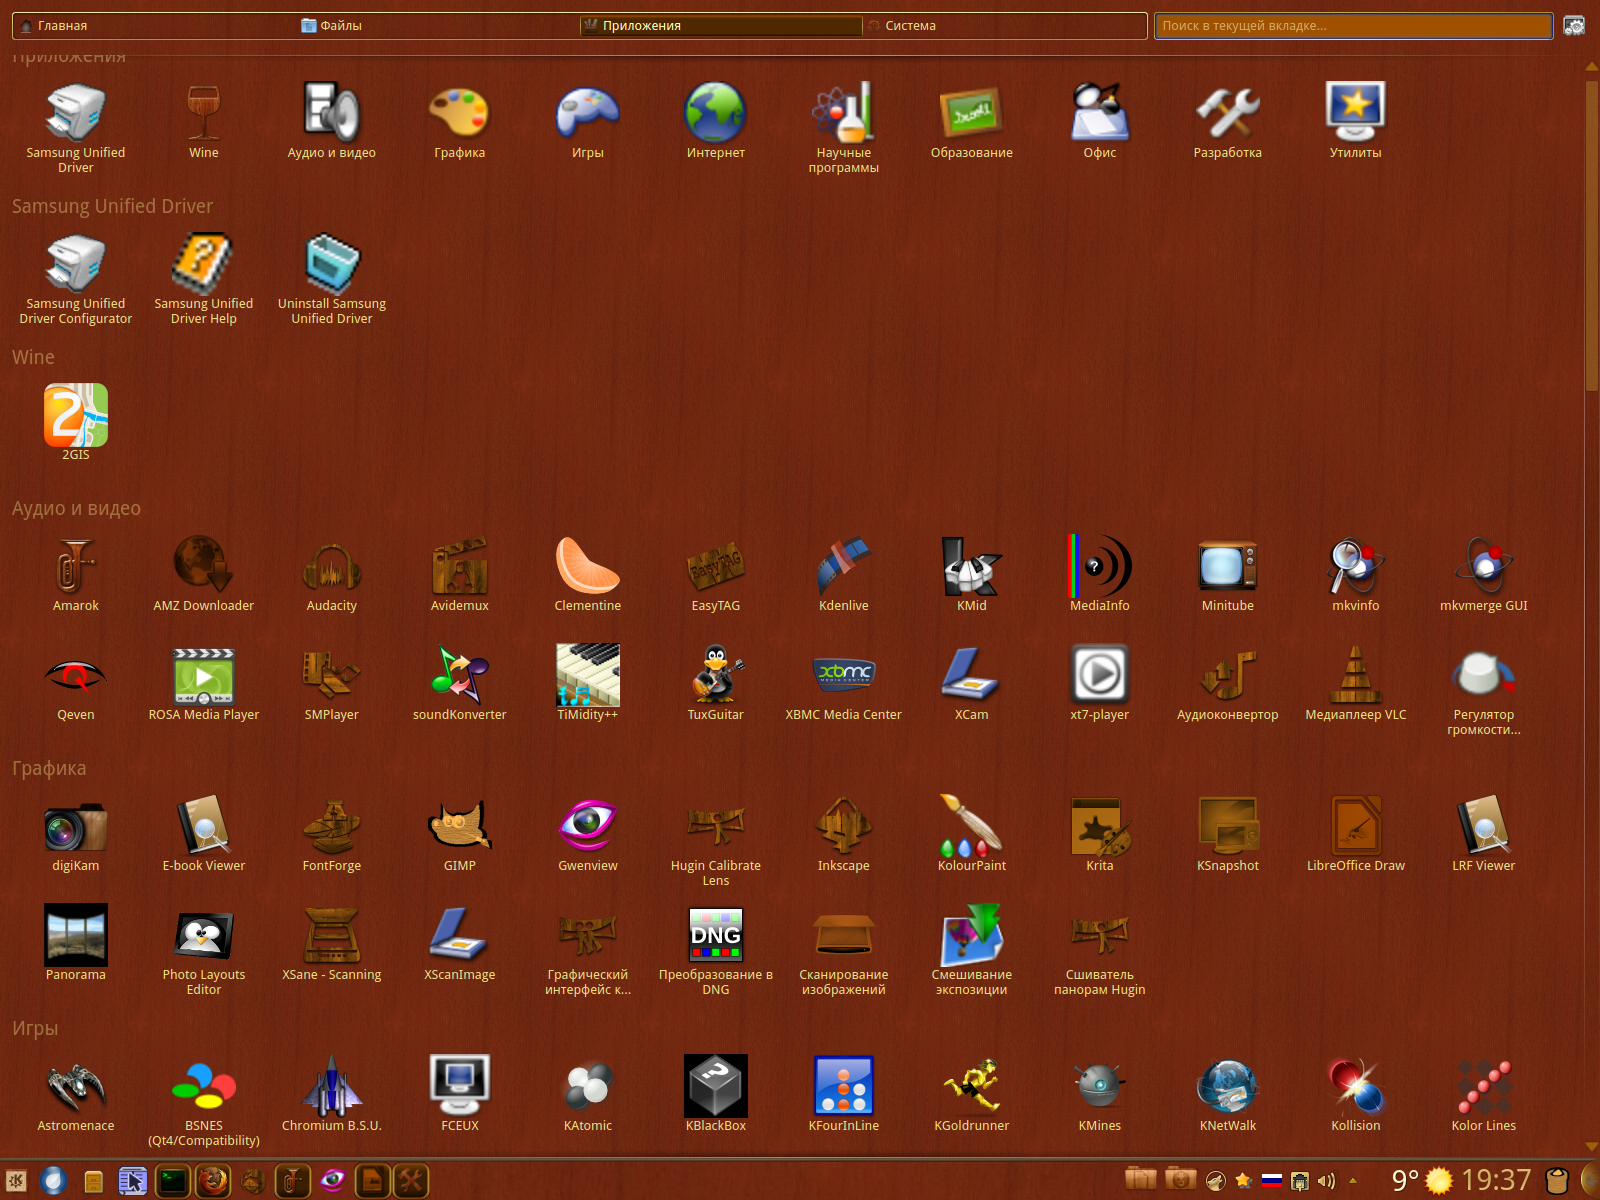Show hidden system tray icons
This screenshot has width=1600, height=1200.
click(x=1353, y=1181)
